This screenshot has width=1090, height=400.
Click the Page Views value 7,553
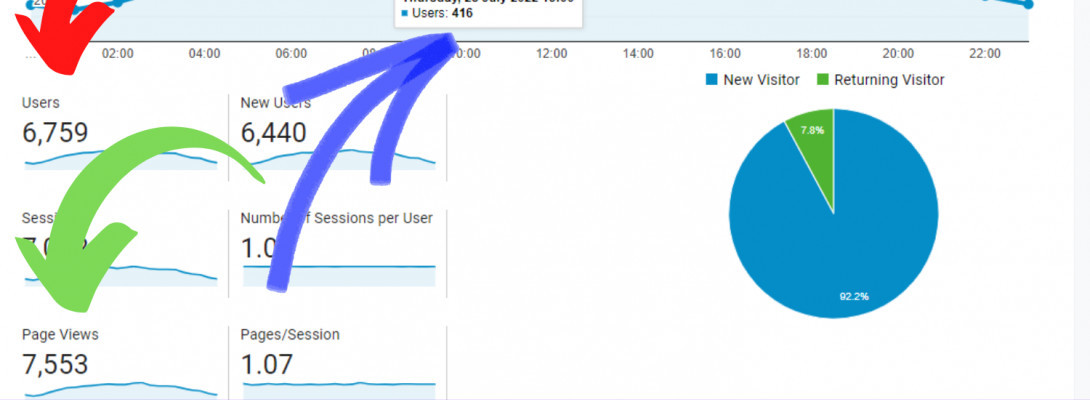(55, 364)
